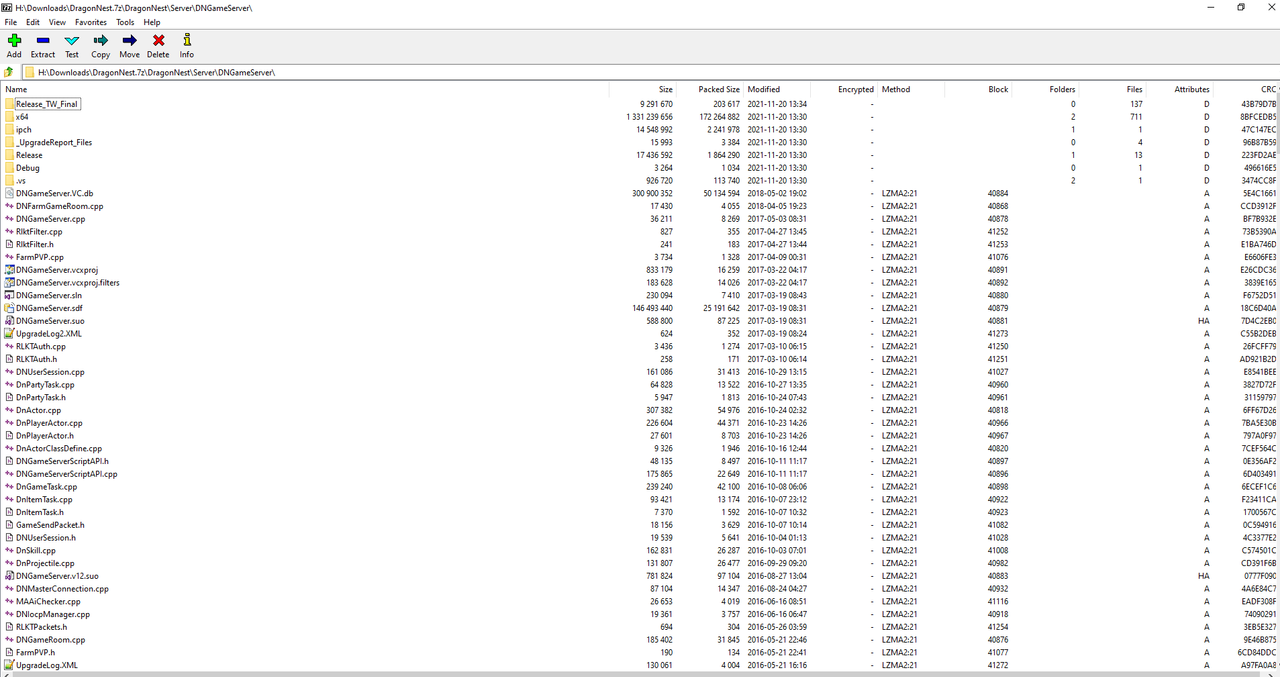
Task: Select the file DNMasterConnection.cpp
Action: tap(62, 589)
